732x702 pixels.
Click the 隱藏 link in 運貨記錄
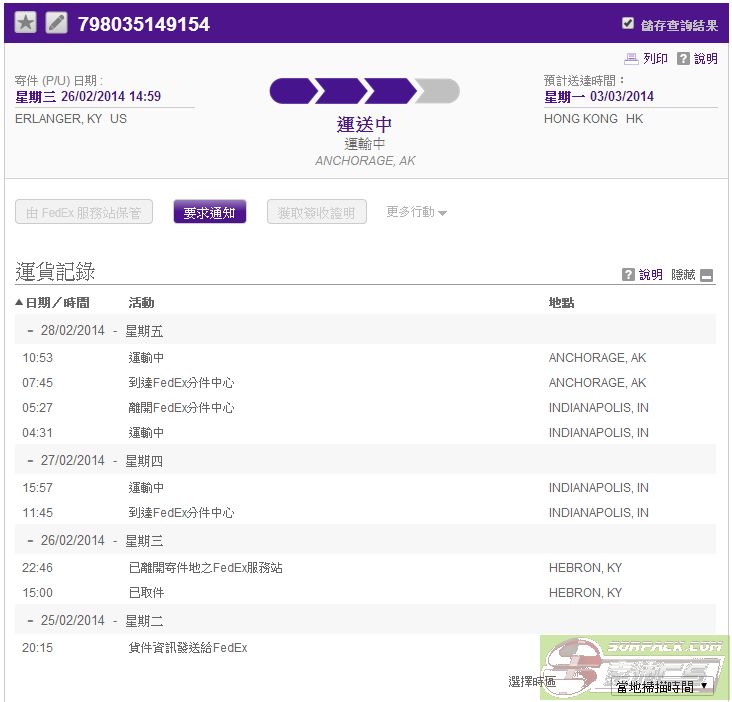coord(683,274)
